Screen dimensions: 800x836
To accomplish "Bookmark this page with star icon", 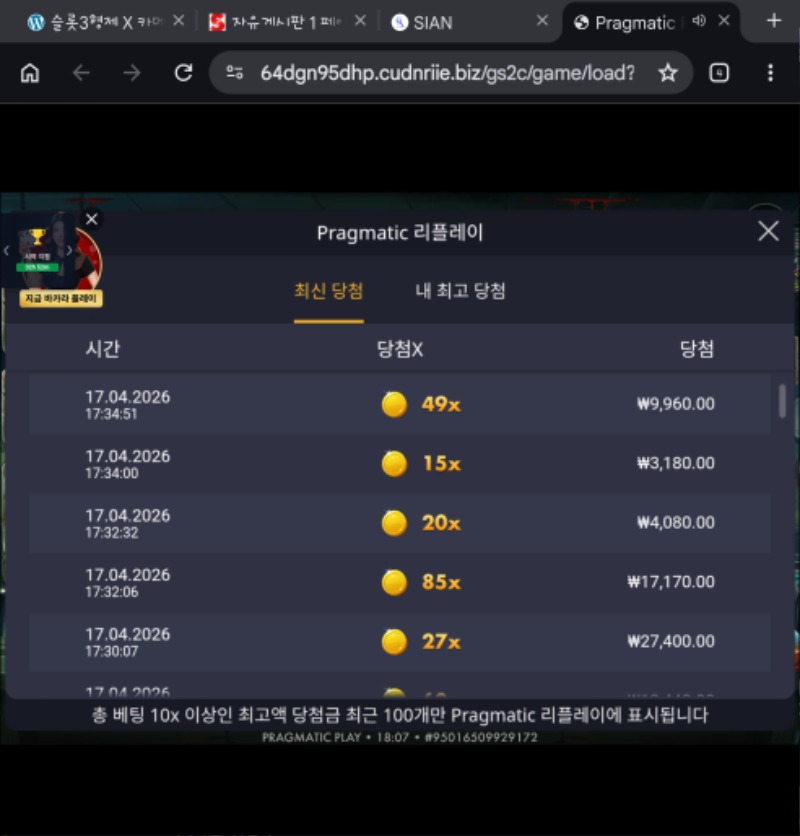I will [668, 73].
